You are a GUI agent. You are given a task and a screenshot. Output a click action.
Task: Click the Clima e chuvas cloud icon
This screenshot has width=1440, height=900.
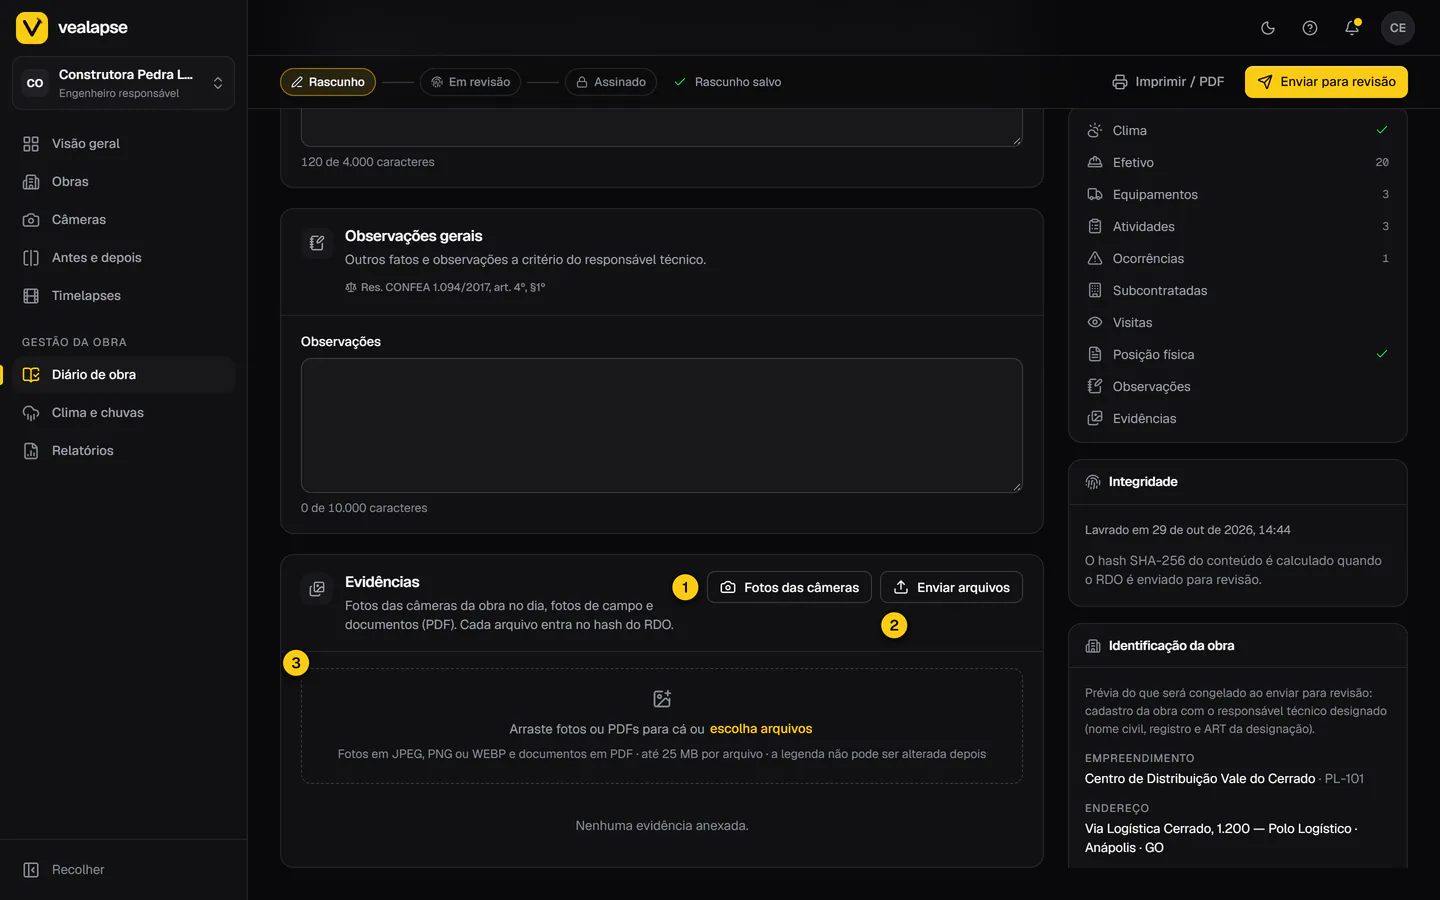pyautogui.click(x=31, y=413)
